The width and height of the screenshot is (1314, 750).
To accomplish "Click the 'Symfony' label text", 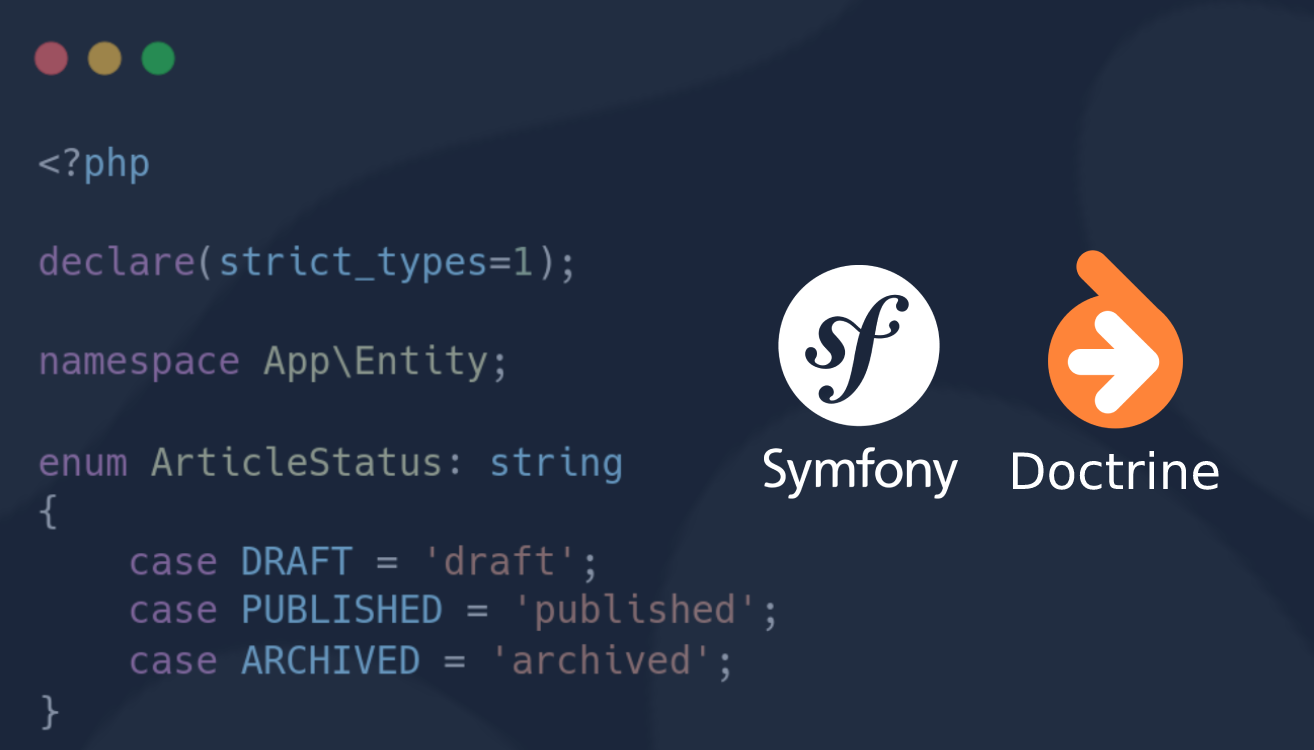I will coord(860,472).
